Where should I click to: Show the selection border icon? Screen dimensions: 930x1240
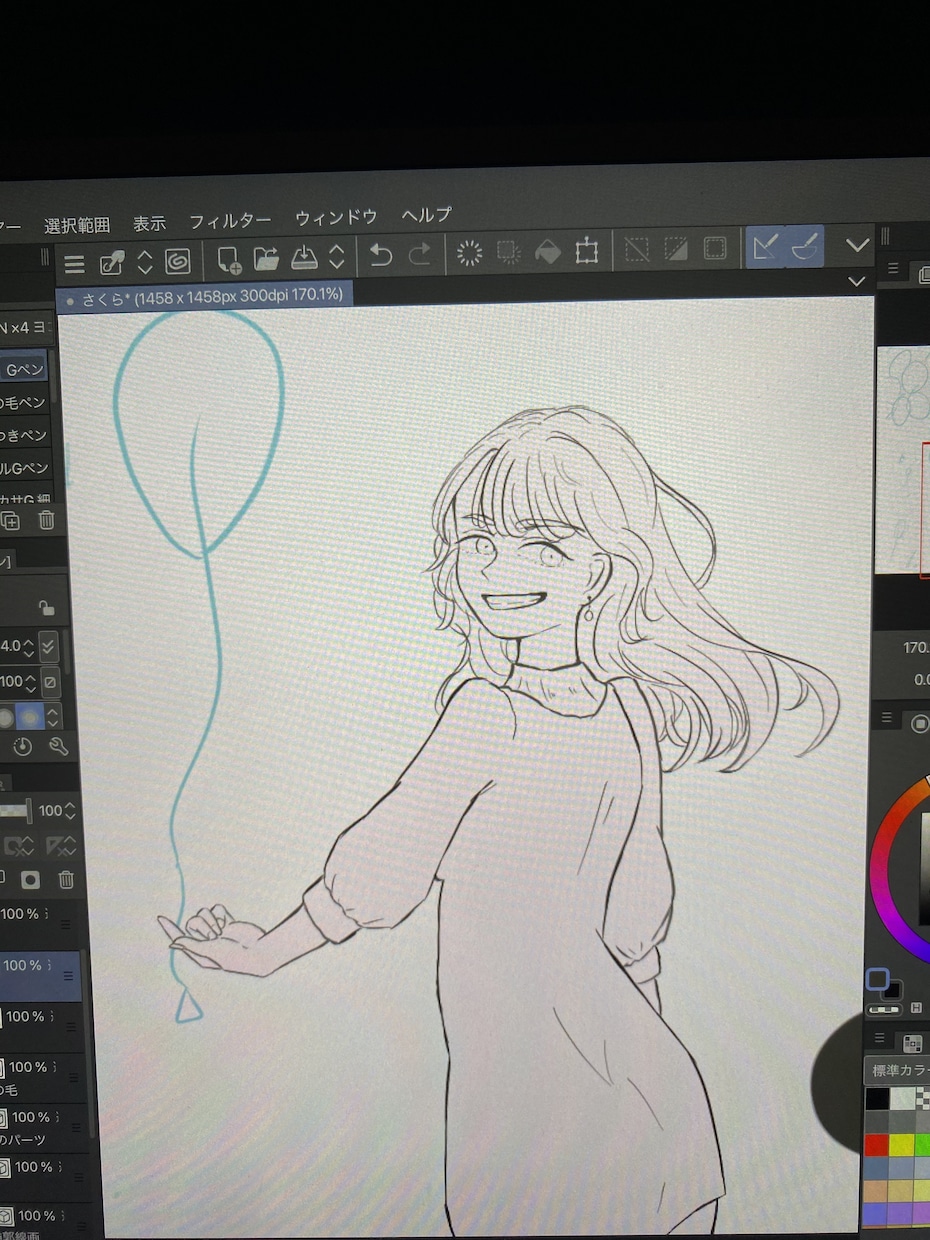715,247
